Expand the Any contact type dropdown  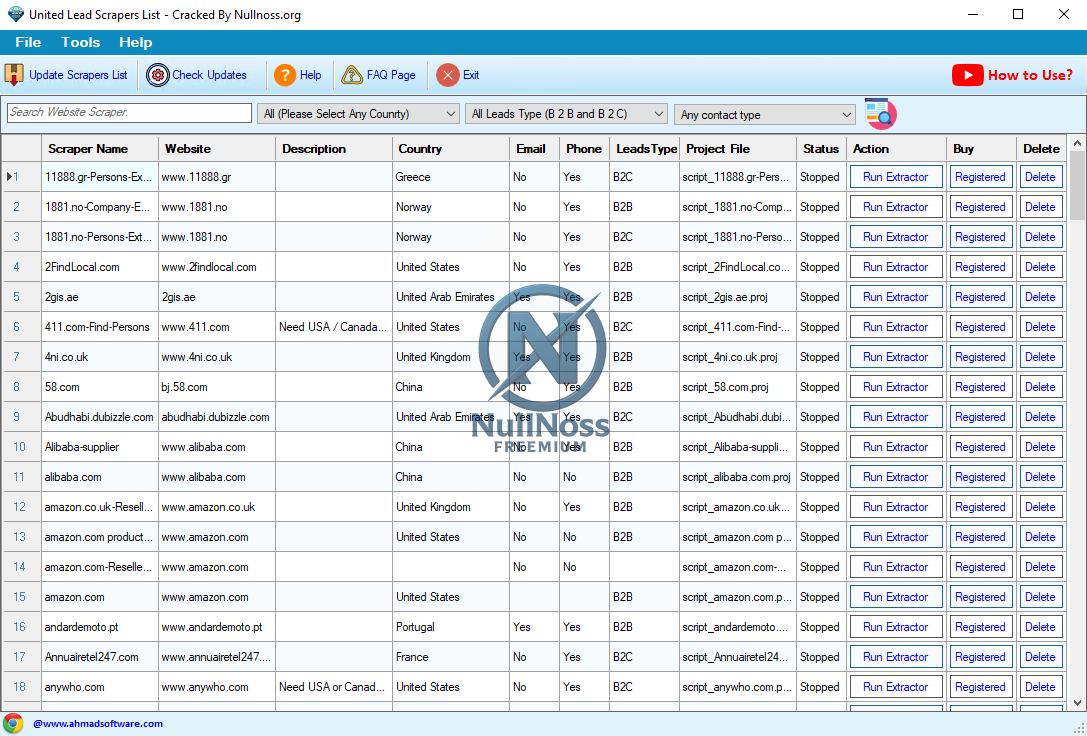(847, 115)
